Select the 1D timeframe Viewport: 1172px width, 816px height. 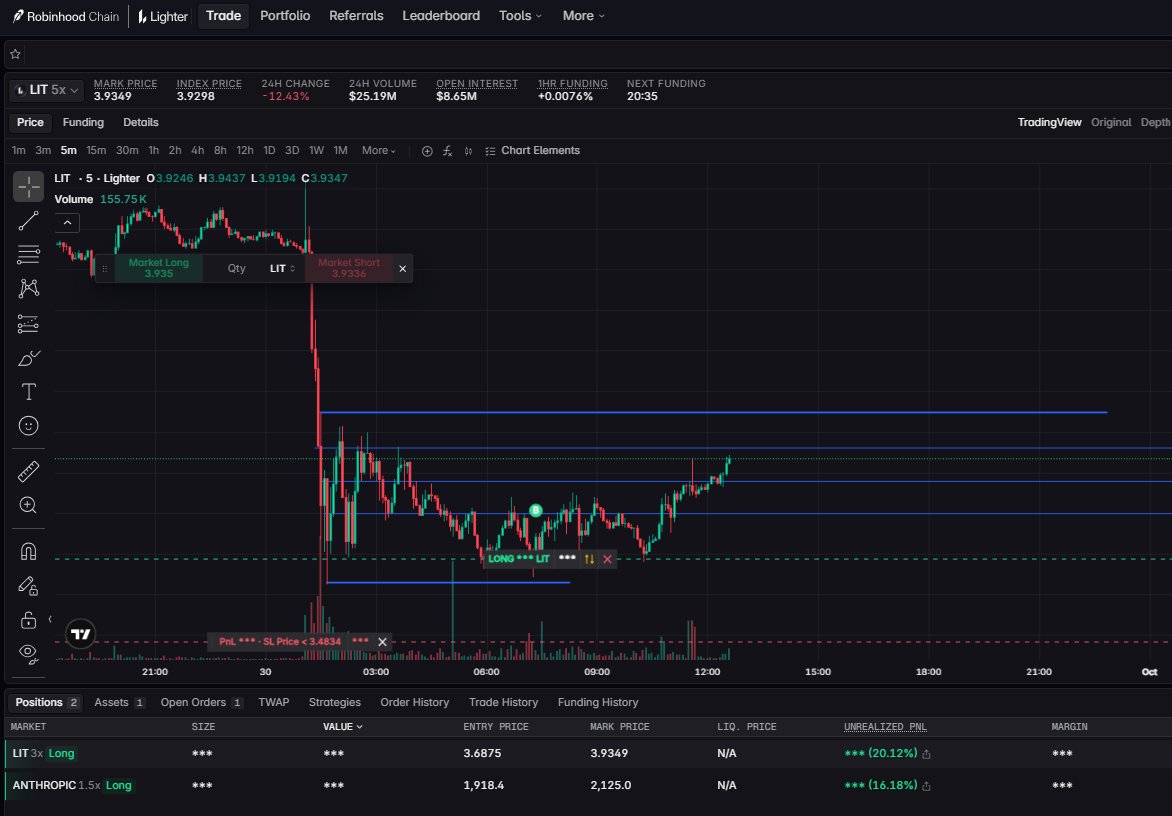(269, 151)
